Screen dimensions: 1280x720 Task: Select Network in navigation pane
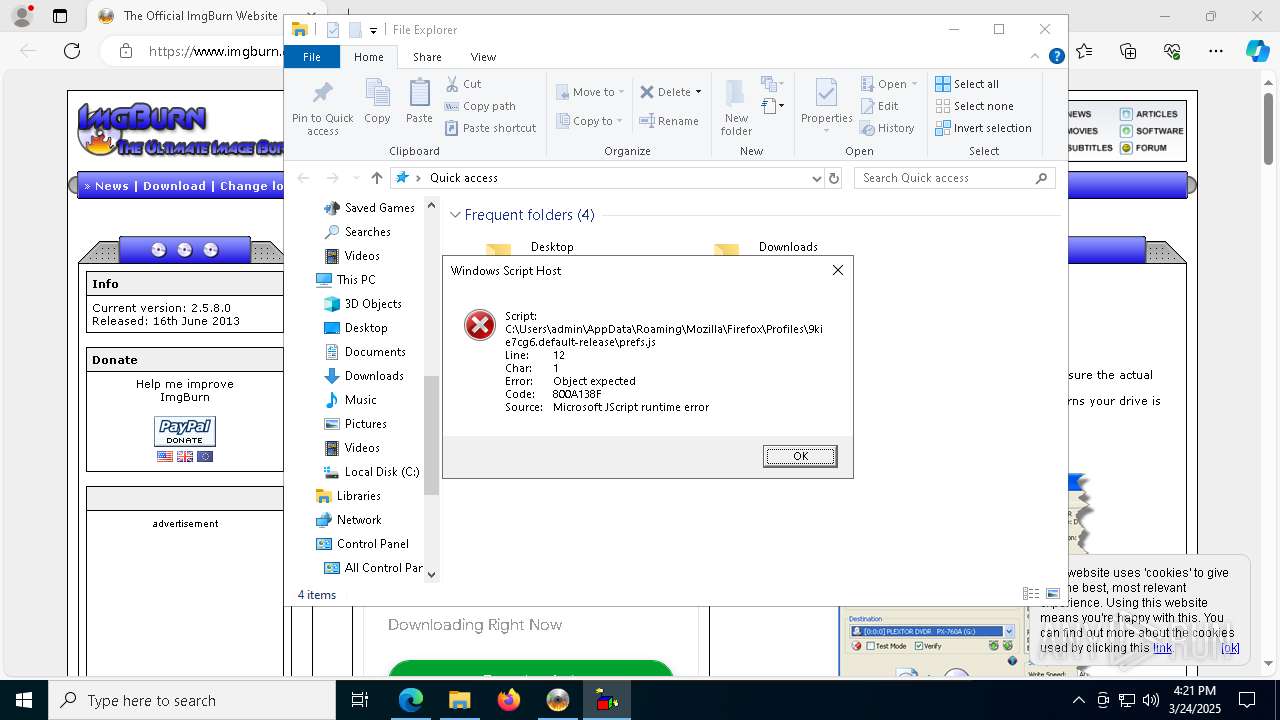tap(348, 520)
